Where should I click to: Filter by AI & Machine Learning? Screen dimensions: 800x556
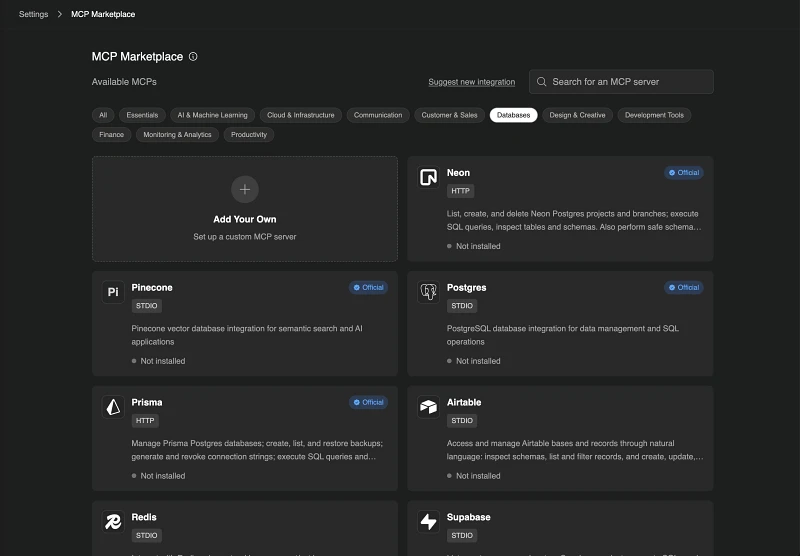[x=212, y=115]
